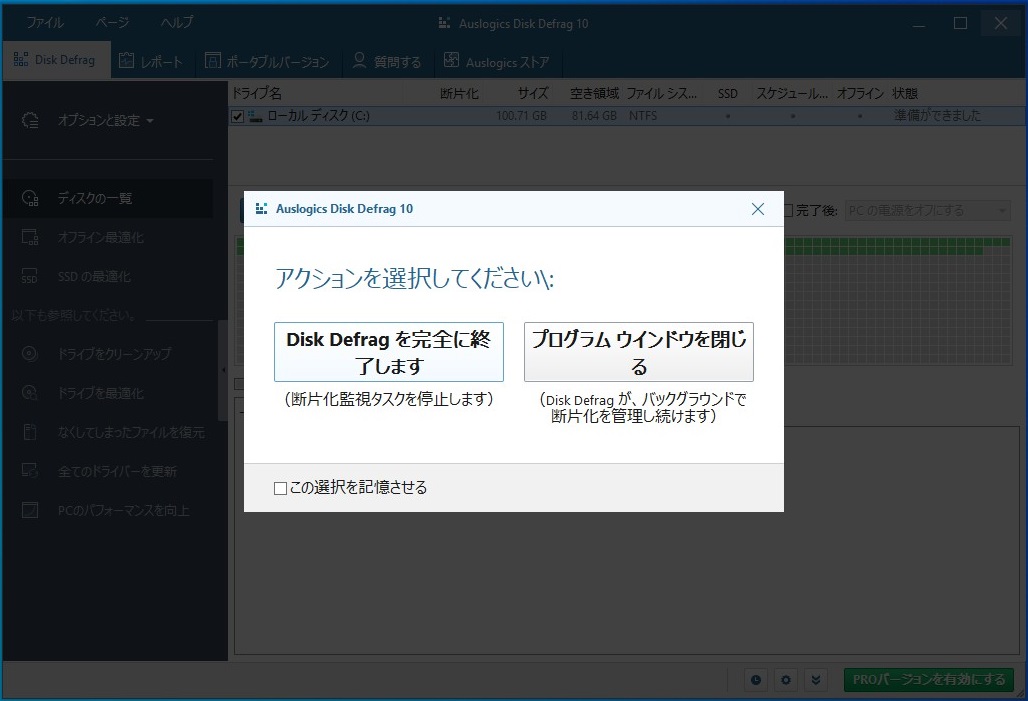Click the Auslogics logo in dialog title
The height and width of the screenshot is (701, 1028).
[x=261, y=209]
